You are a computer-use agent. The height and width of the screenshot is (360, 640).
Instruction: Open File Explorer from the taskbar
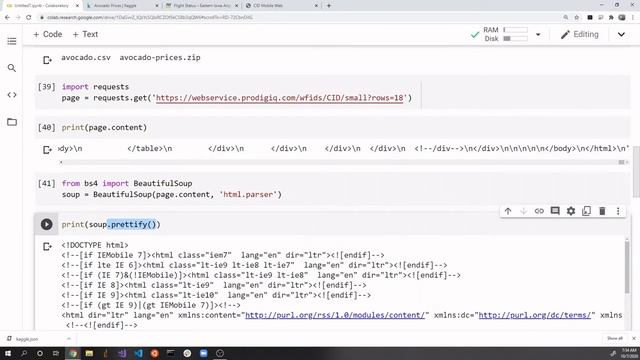click(89, 353)
